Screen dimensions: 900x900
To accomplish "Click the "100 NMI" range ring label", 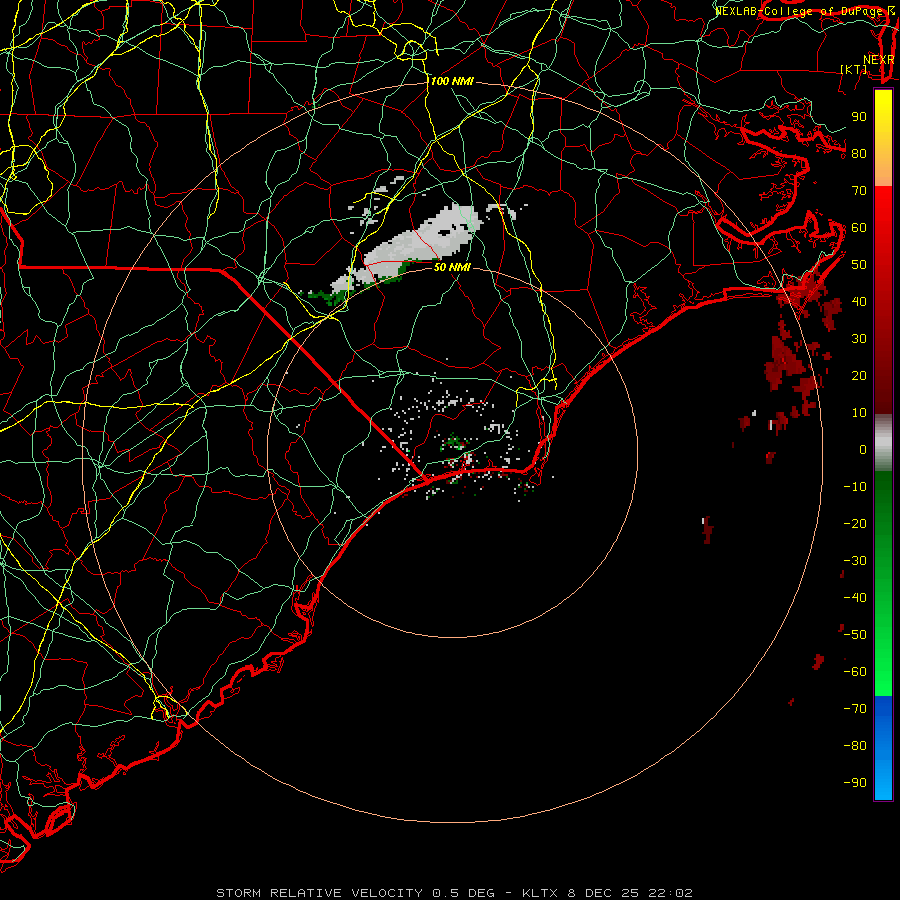I will [452, 81].
